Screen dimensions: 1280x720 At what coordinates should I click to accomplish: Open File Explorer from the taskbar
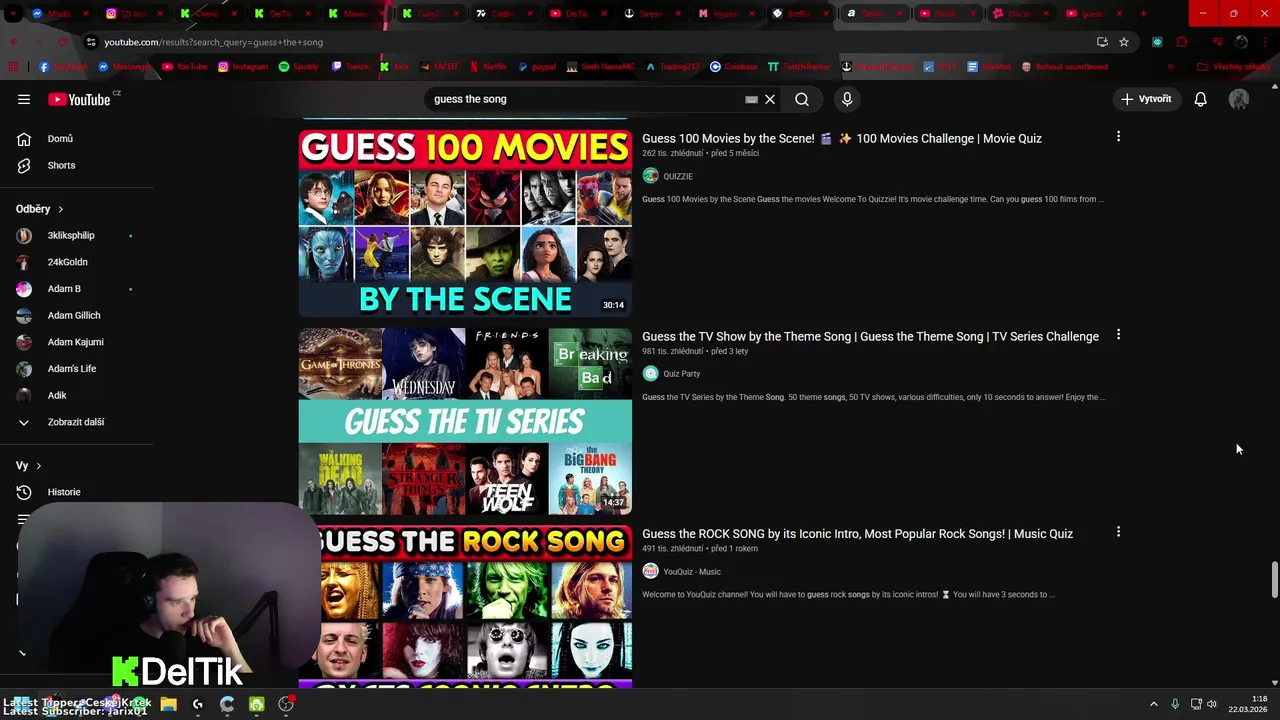point(168,704)
